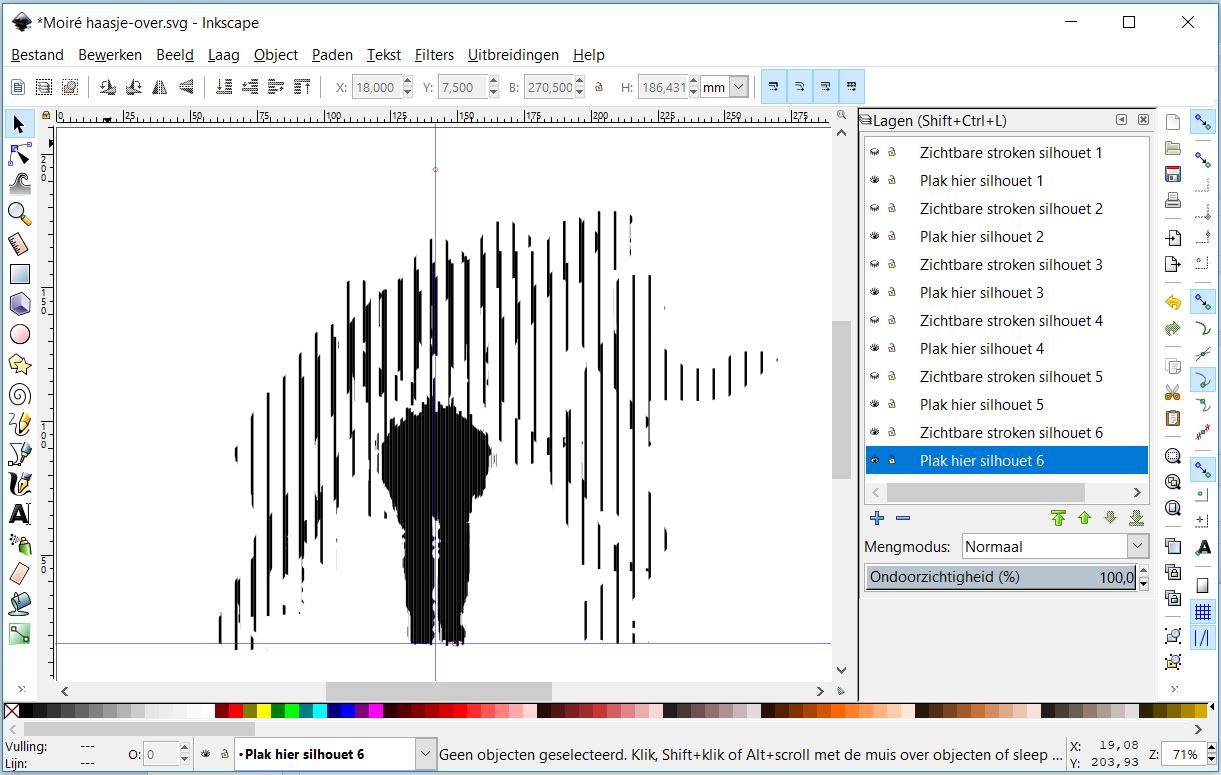Toggle lock on Plak hier silhouet 4 layer
Screen dimensions: 1221x775
click(893, 348)
